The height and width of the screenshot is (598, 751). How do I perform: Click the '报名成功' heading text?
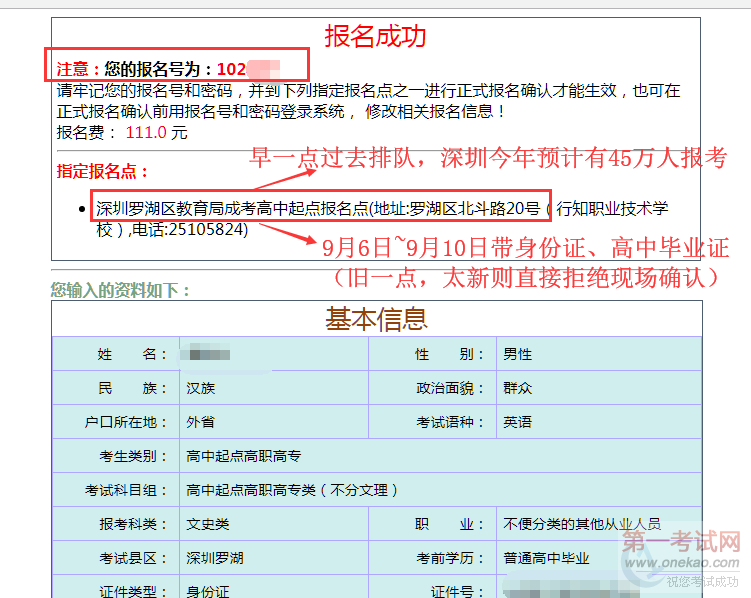coord(376,36)
